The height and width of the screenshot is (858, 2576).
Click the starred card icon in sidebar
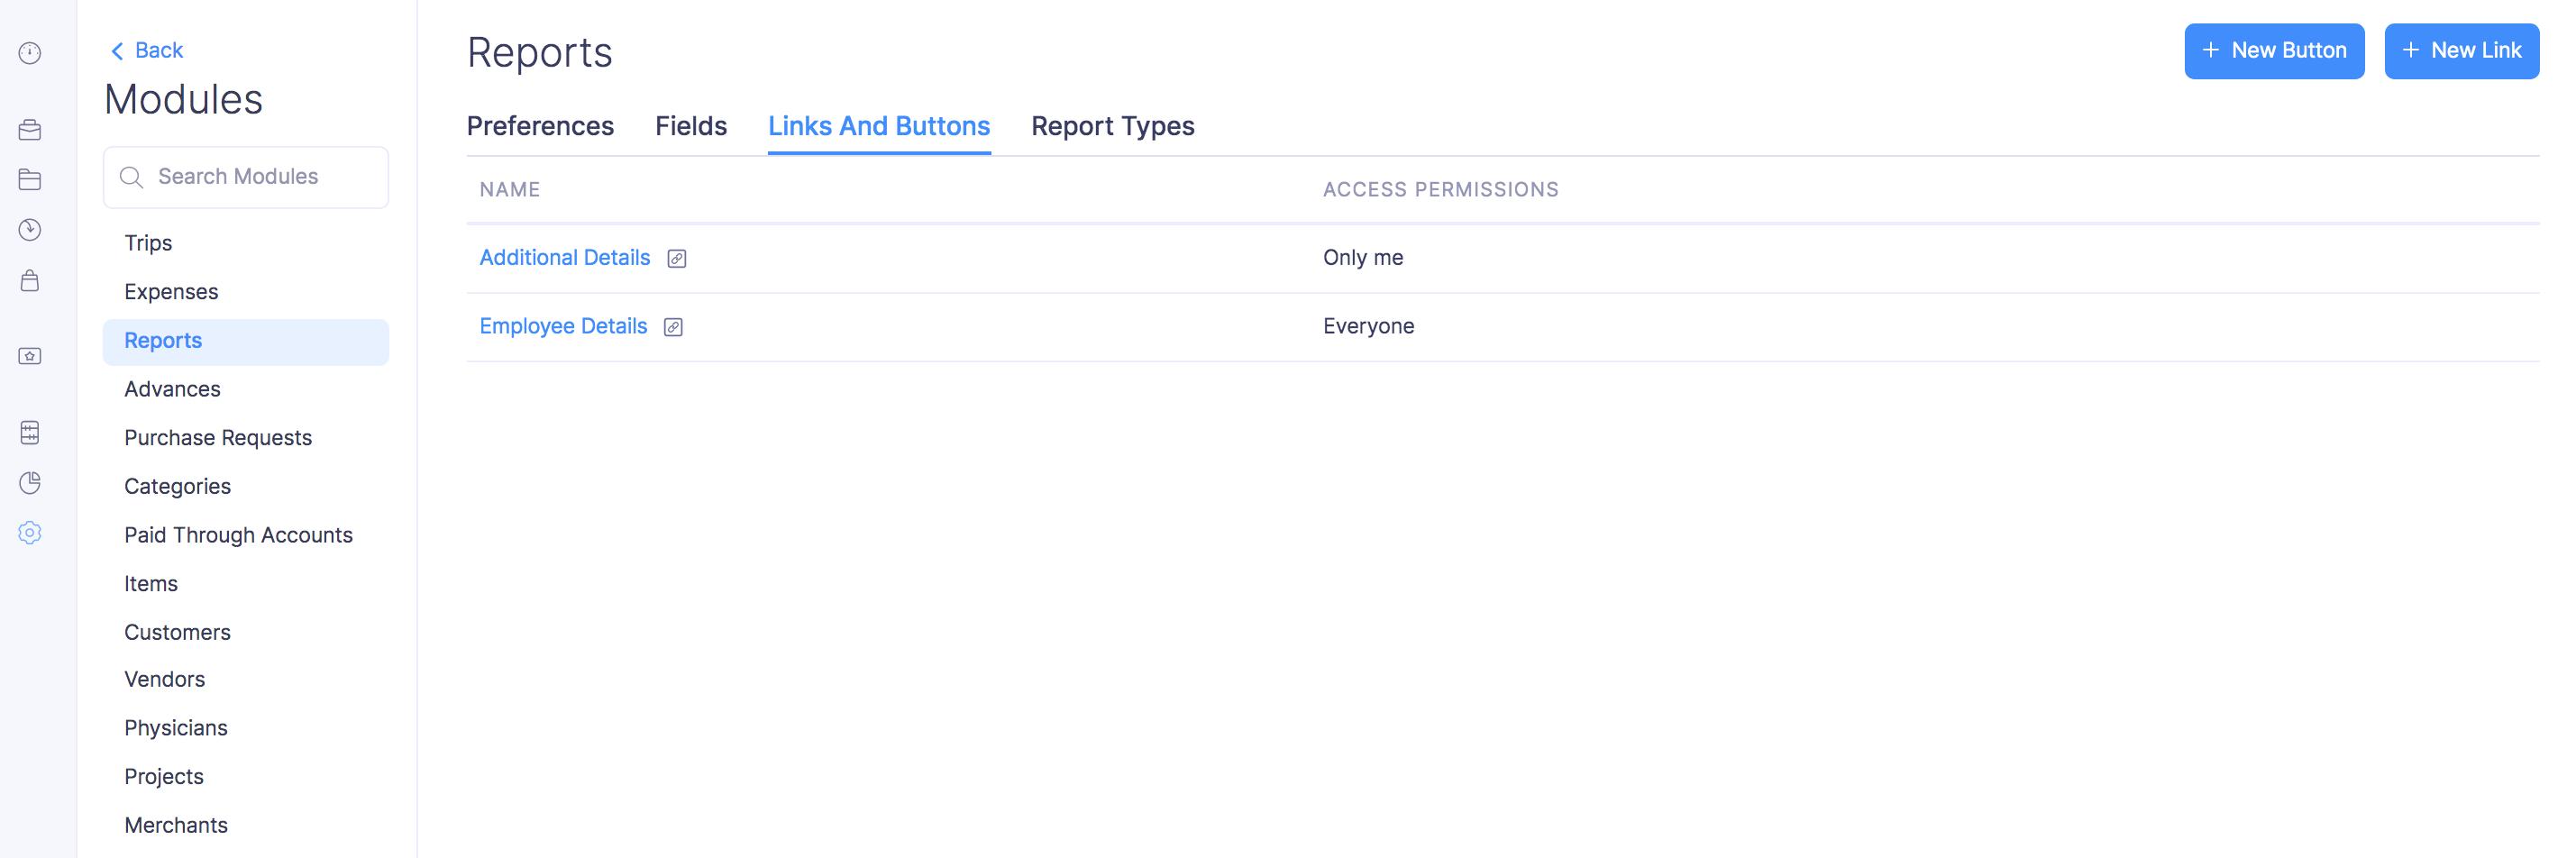point(30,357)
